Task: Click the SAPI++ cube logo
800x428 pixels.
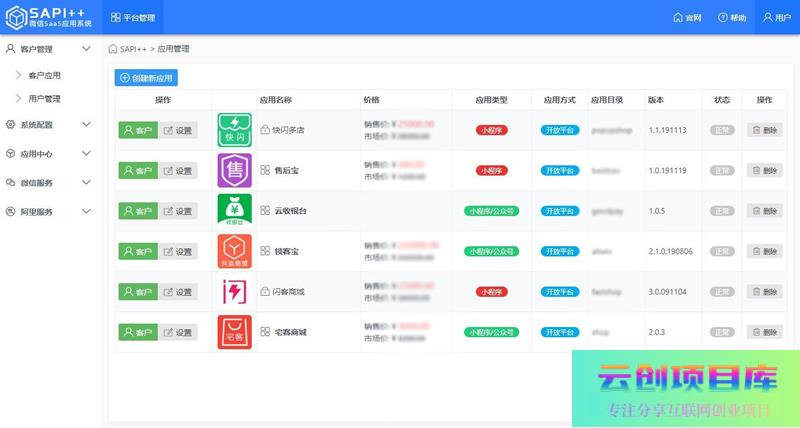Action: pos(16,17)
